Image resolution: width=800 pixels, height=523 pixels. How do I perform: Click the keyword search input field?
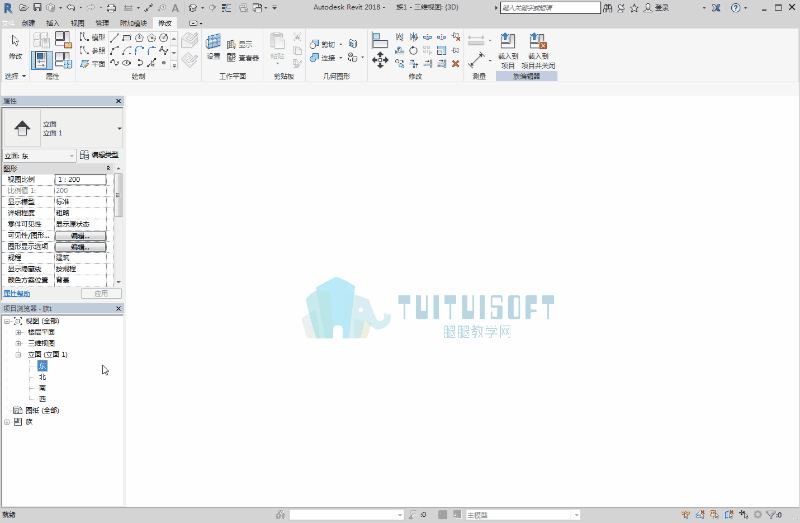550,8
